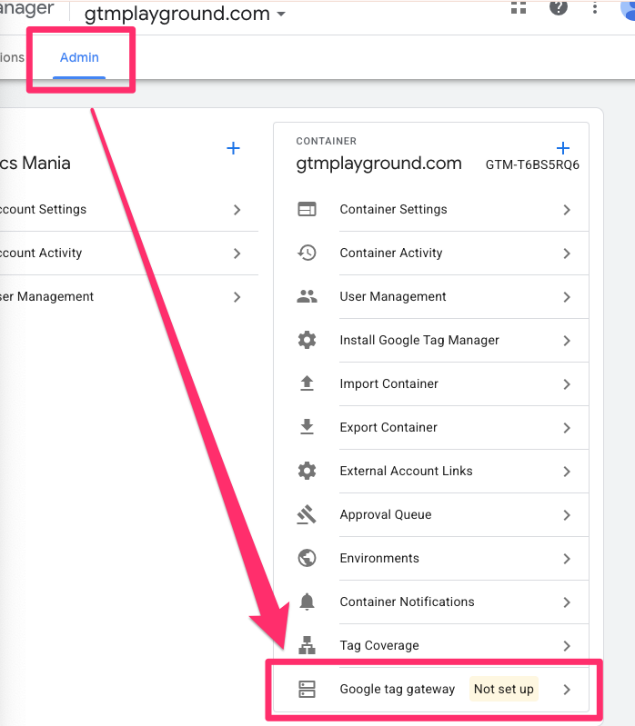The image size is (635, 726).
Task: Expand the Install Google Tag Manager chevron
Action: point(567,341)
